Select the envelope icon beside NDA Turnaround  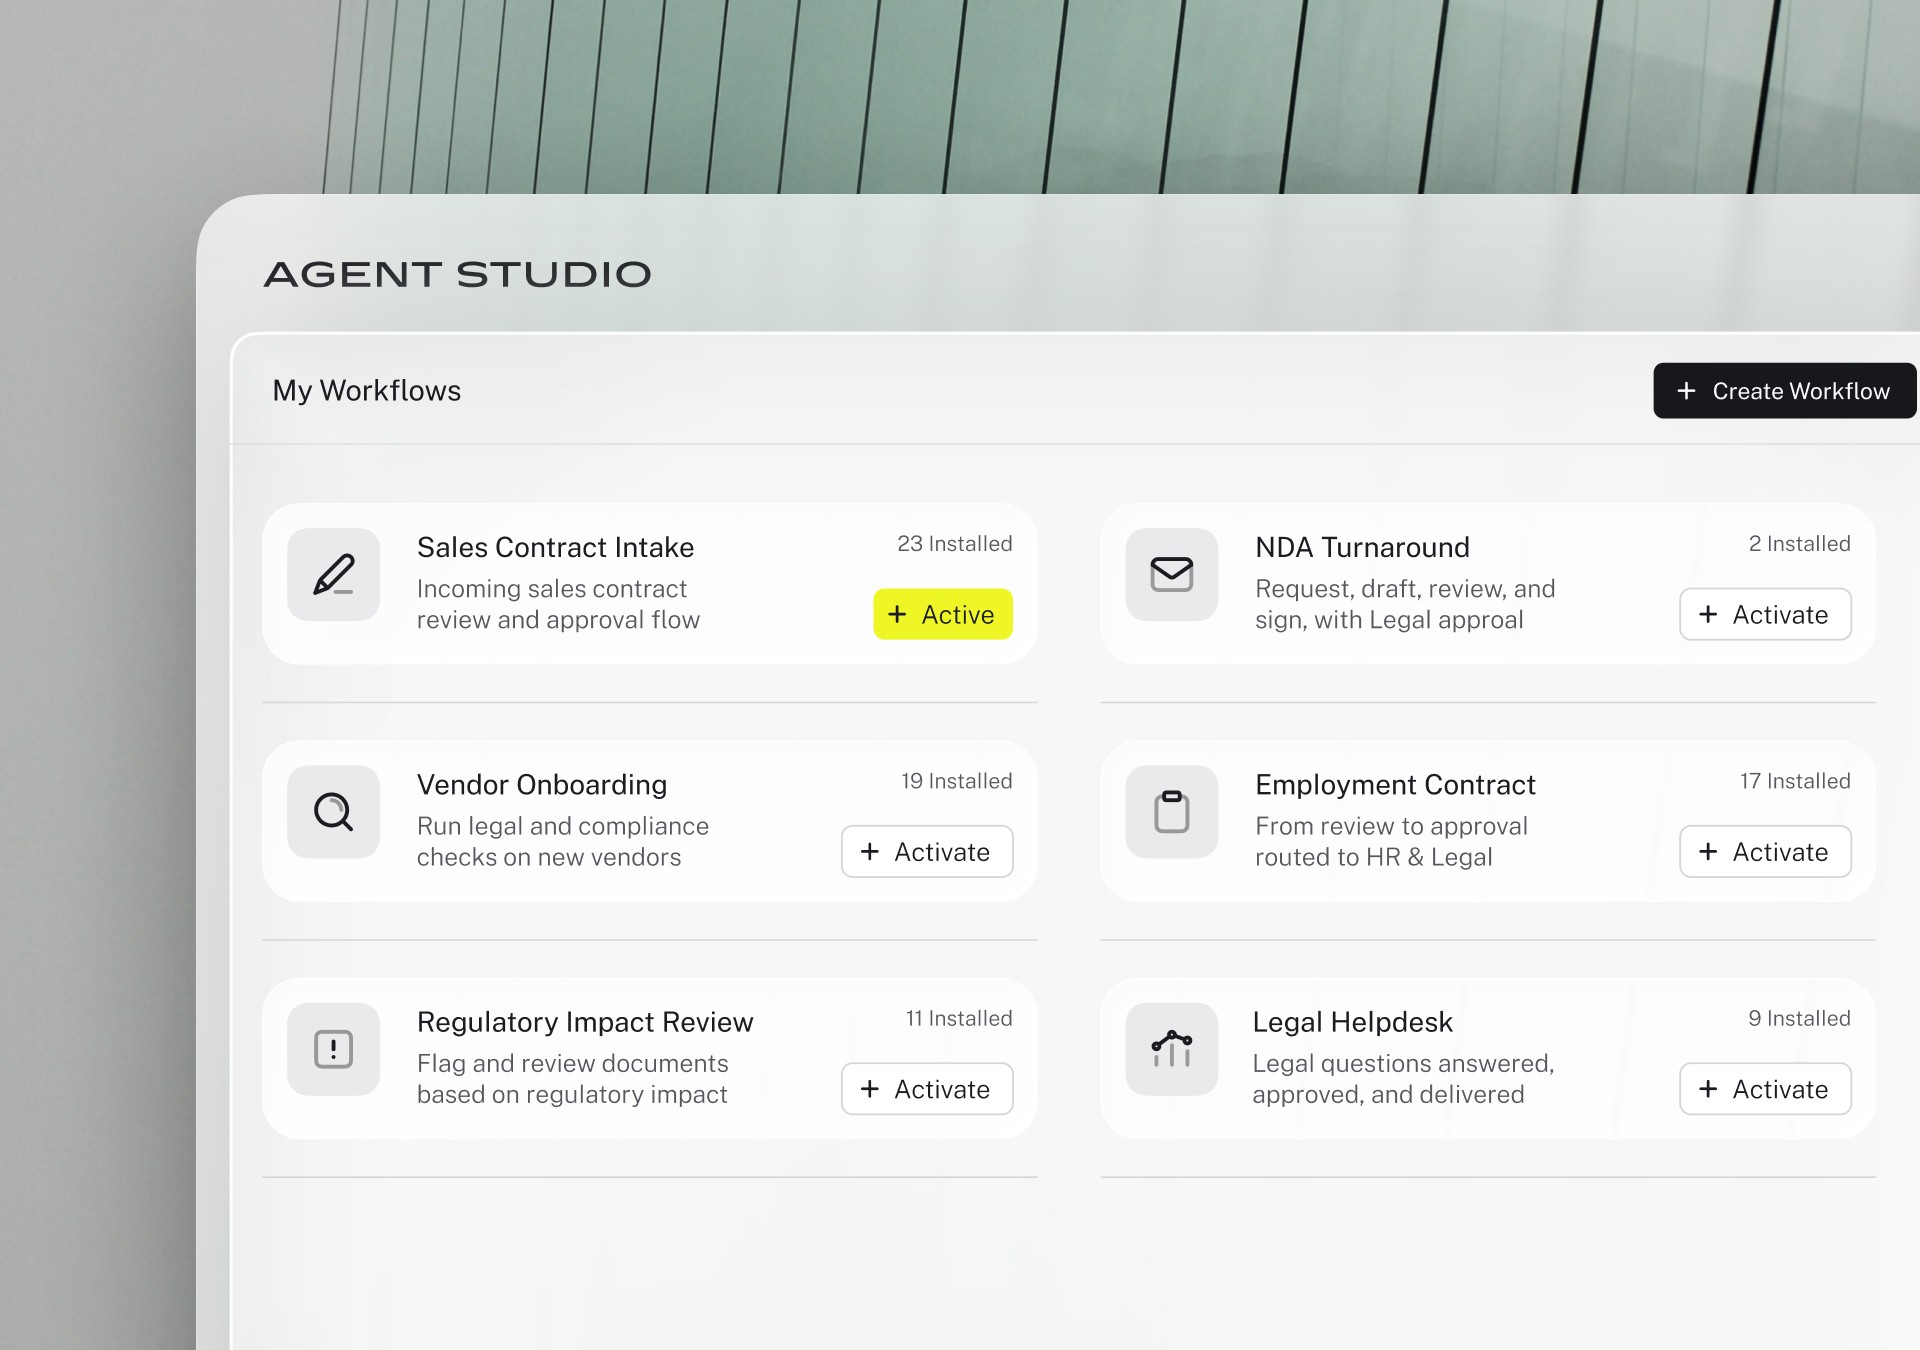point(1172,575)
